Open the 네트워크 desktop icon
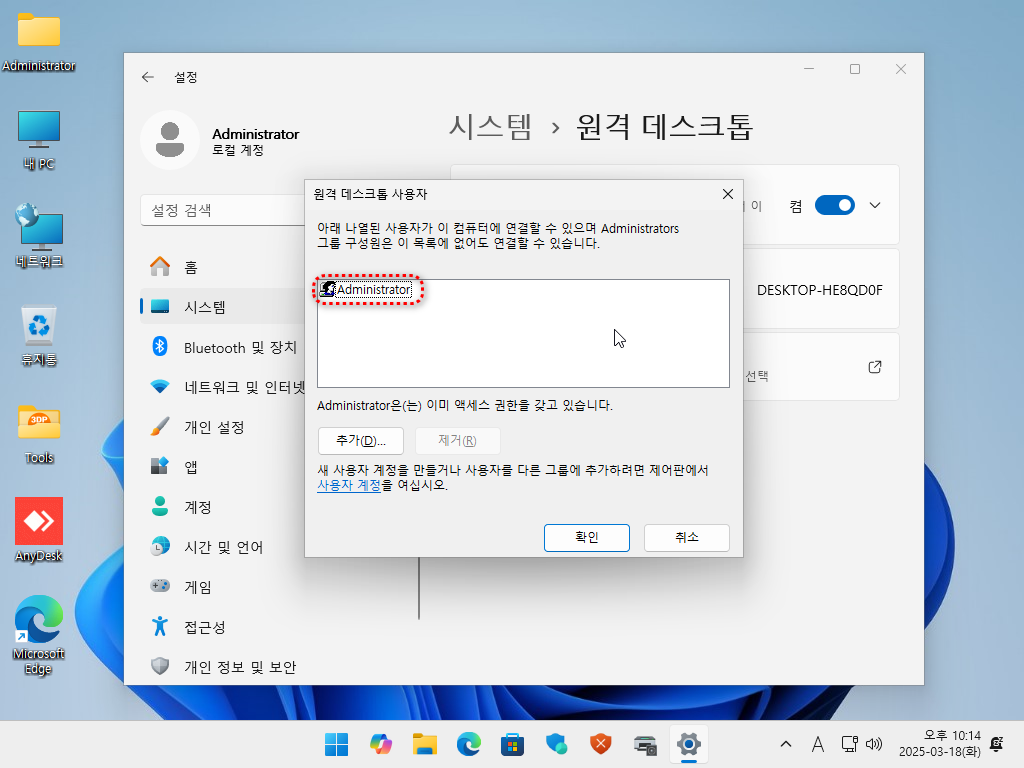 [39, 236]
